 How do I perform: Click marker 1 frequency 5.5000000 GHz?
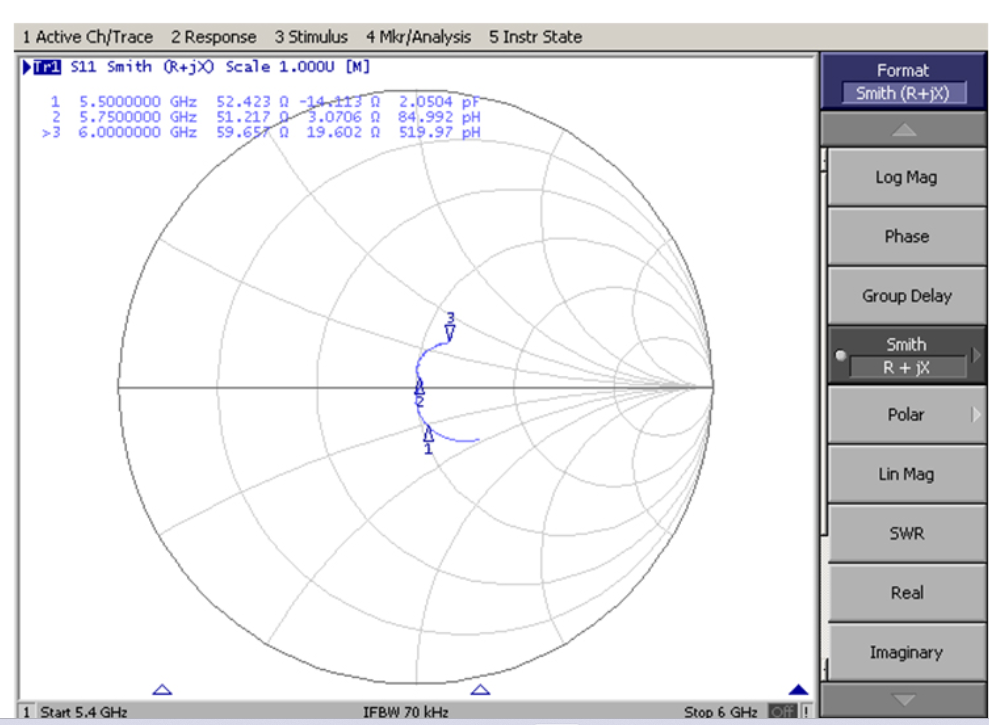pos(138,102)
